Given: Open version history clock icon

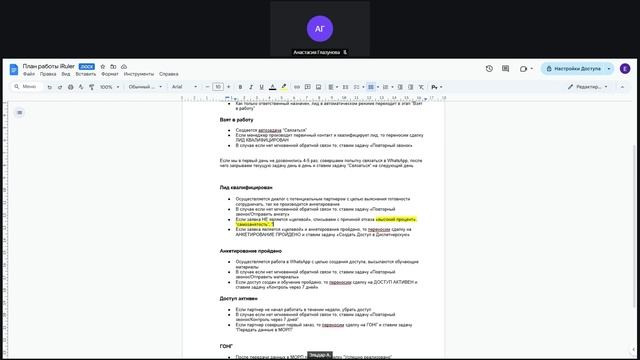Looking at the screenshot, I should coord(489,69).
